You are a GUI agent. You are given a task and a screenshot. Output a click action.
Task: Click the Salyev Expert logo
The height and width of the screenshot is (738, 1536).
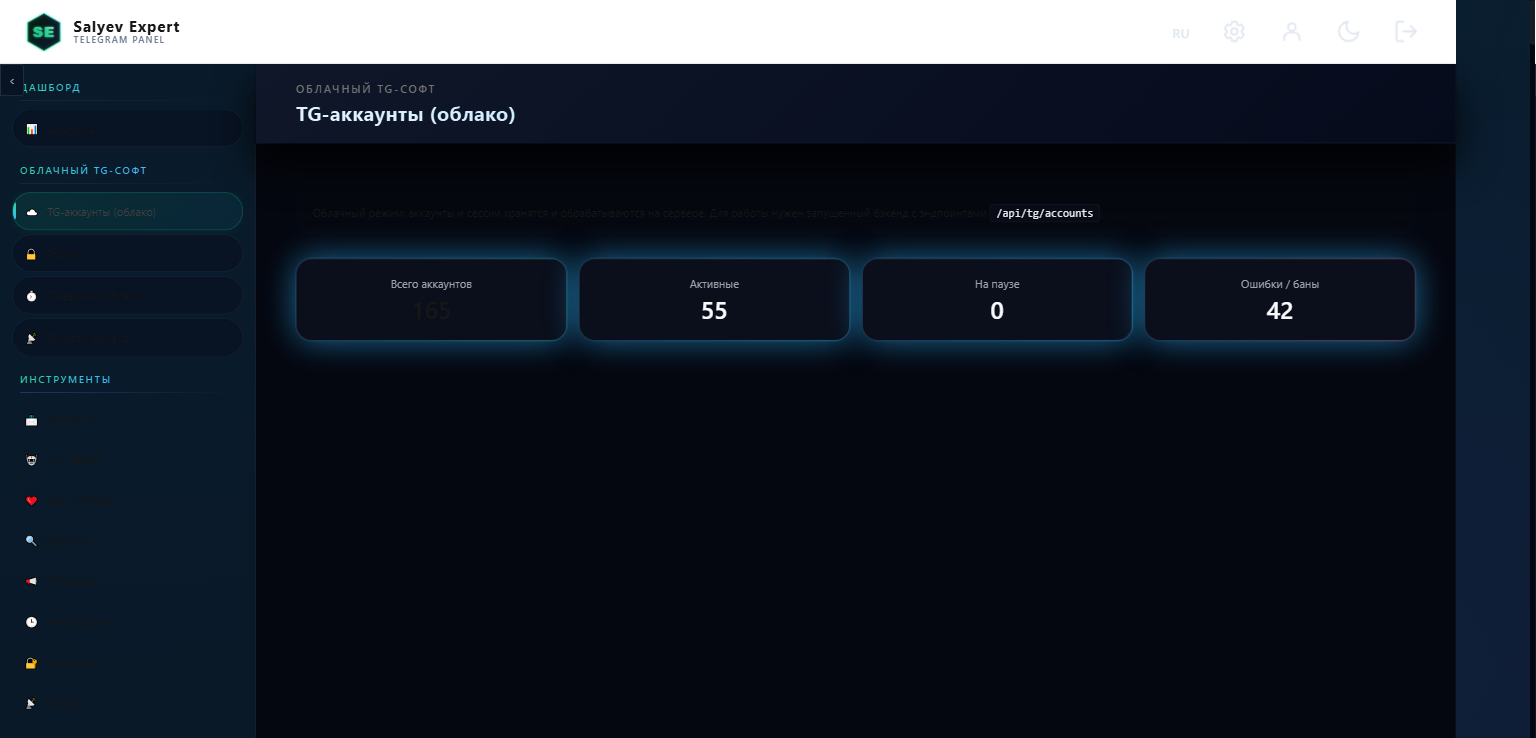[43, 32]
